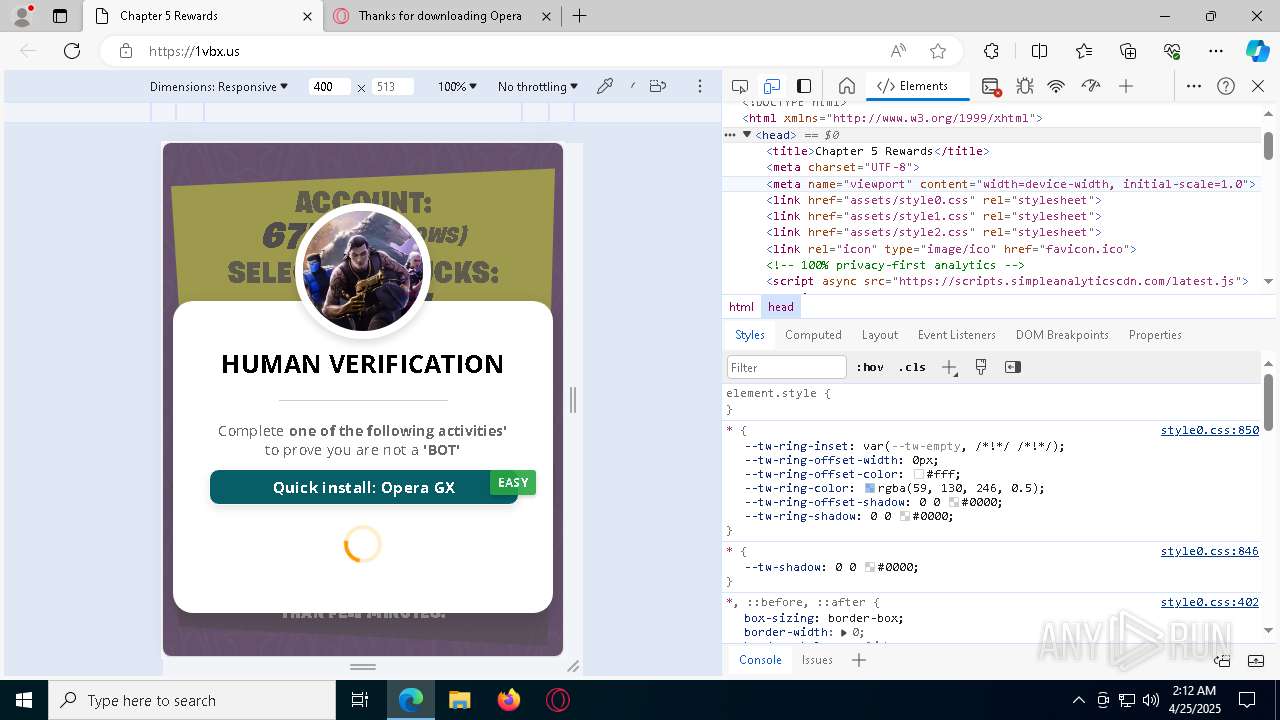Open DevTools customize ellipsis menu
Screen dimensions: 1280x720
[1194, 86]
